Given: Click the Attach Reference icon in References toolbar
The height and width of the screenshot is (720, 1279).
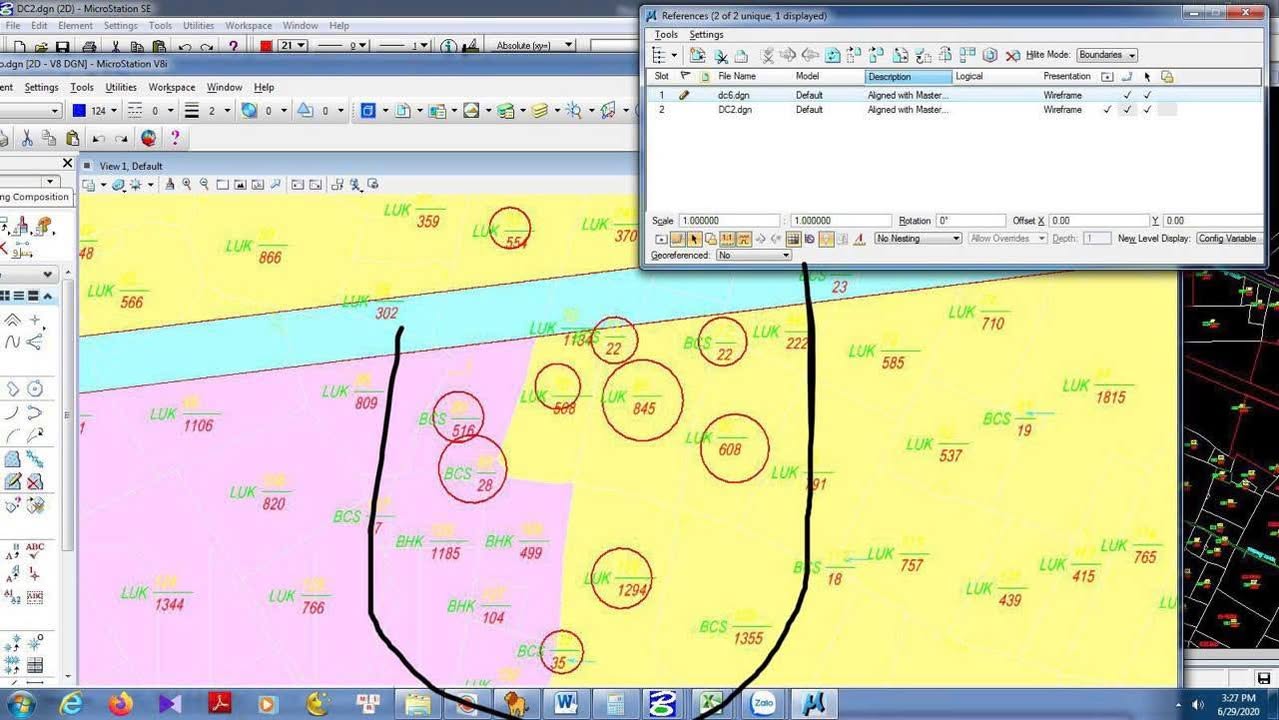Looking at the screenshot, I should click(x=697, y=56).
